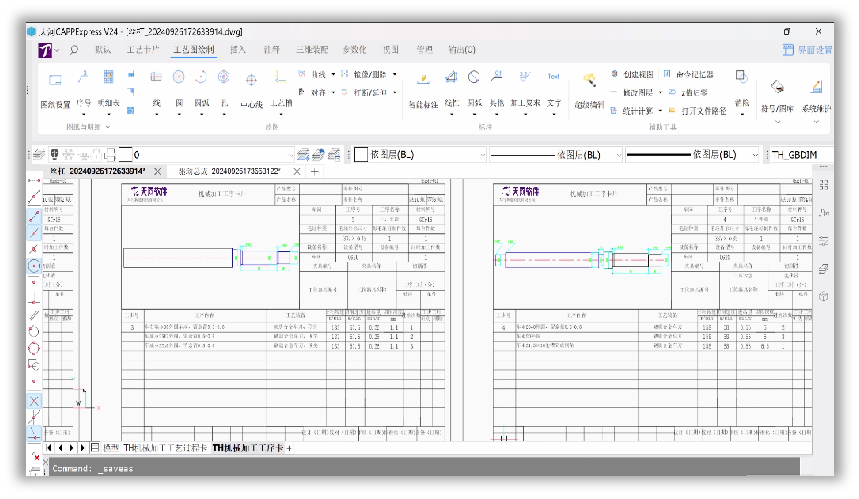Switch to document tab ending 173553122
859x499 pixels.
coord(230,171)
